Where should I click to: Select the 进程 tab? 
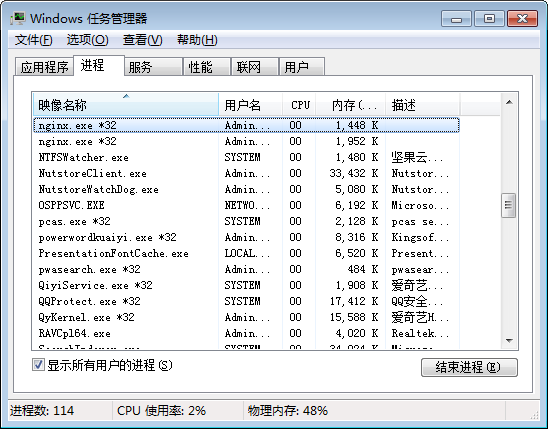tap(99, 65)
